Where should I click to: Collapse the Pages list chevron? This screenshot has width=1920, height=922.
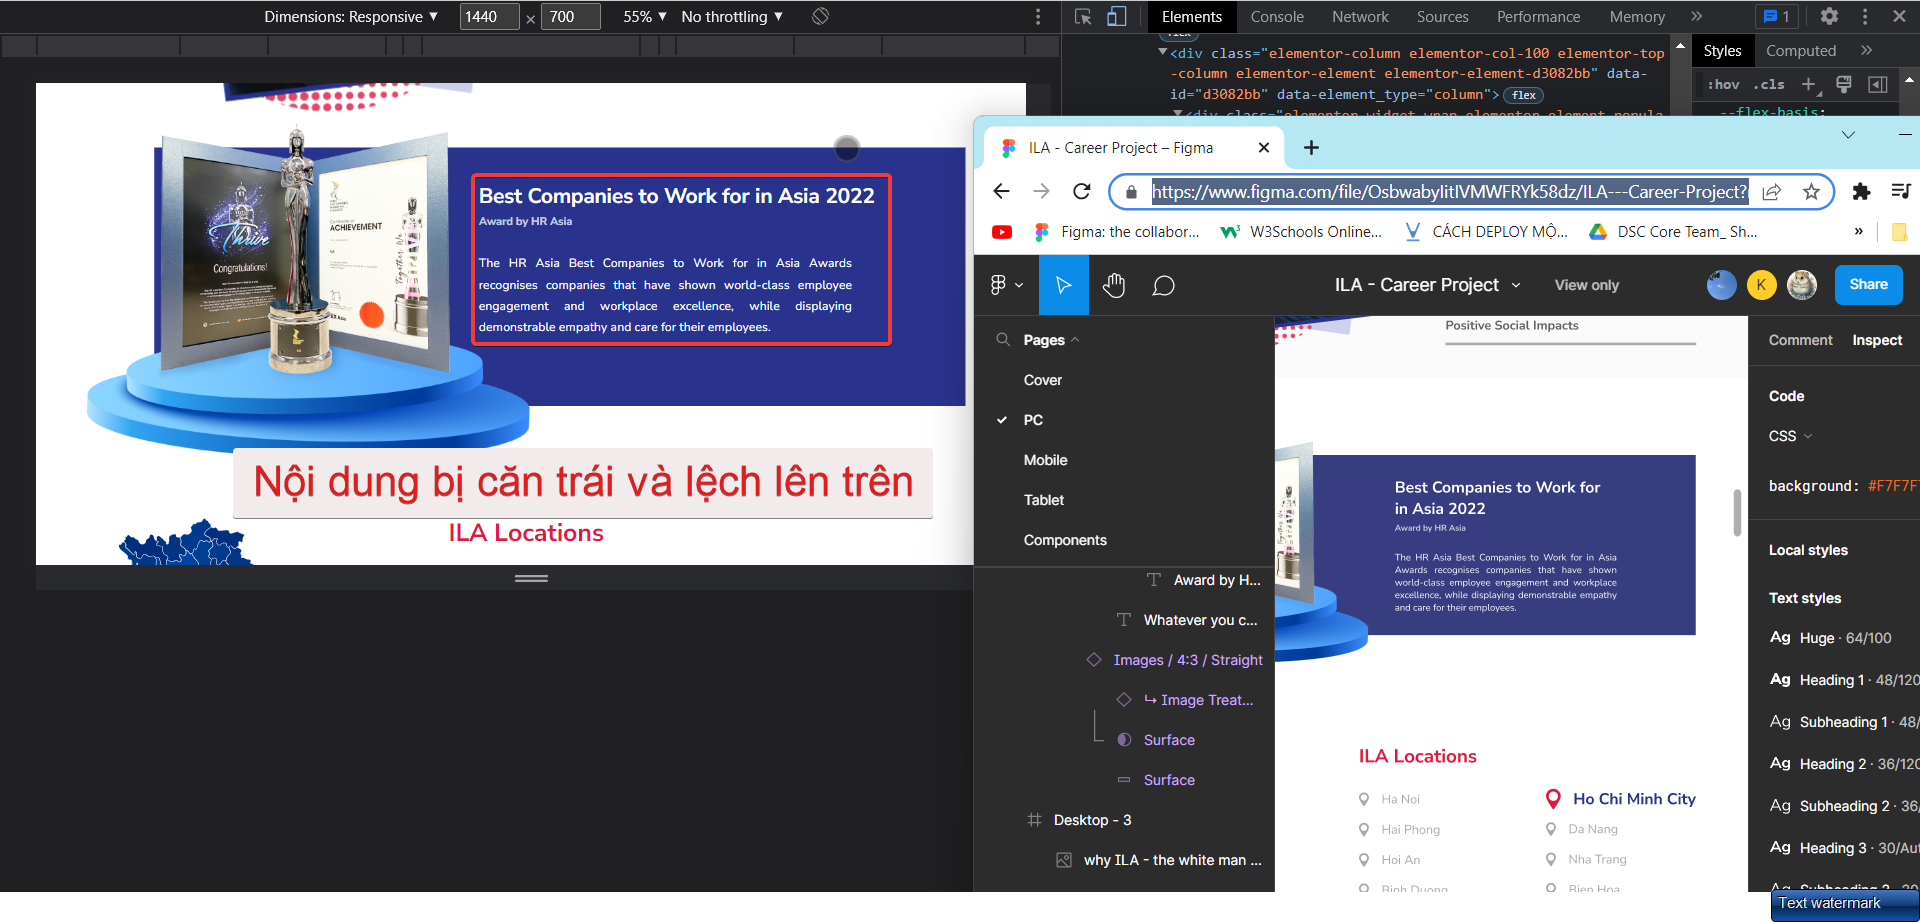pyautogui.click(x=1075, y=340)
